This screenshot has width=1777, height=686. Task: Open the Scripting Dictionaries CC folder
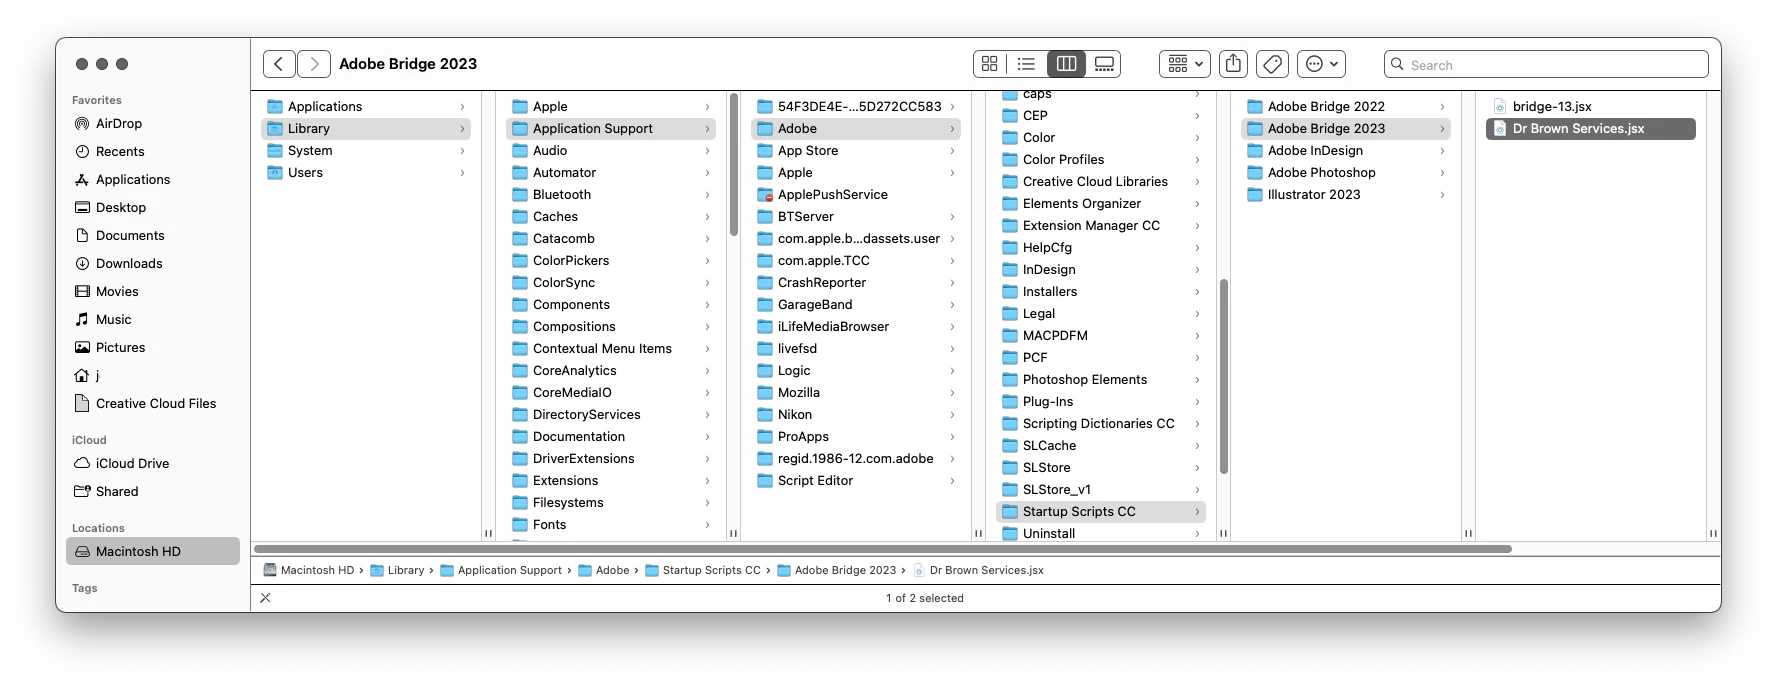[1101, 424]
